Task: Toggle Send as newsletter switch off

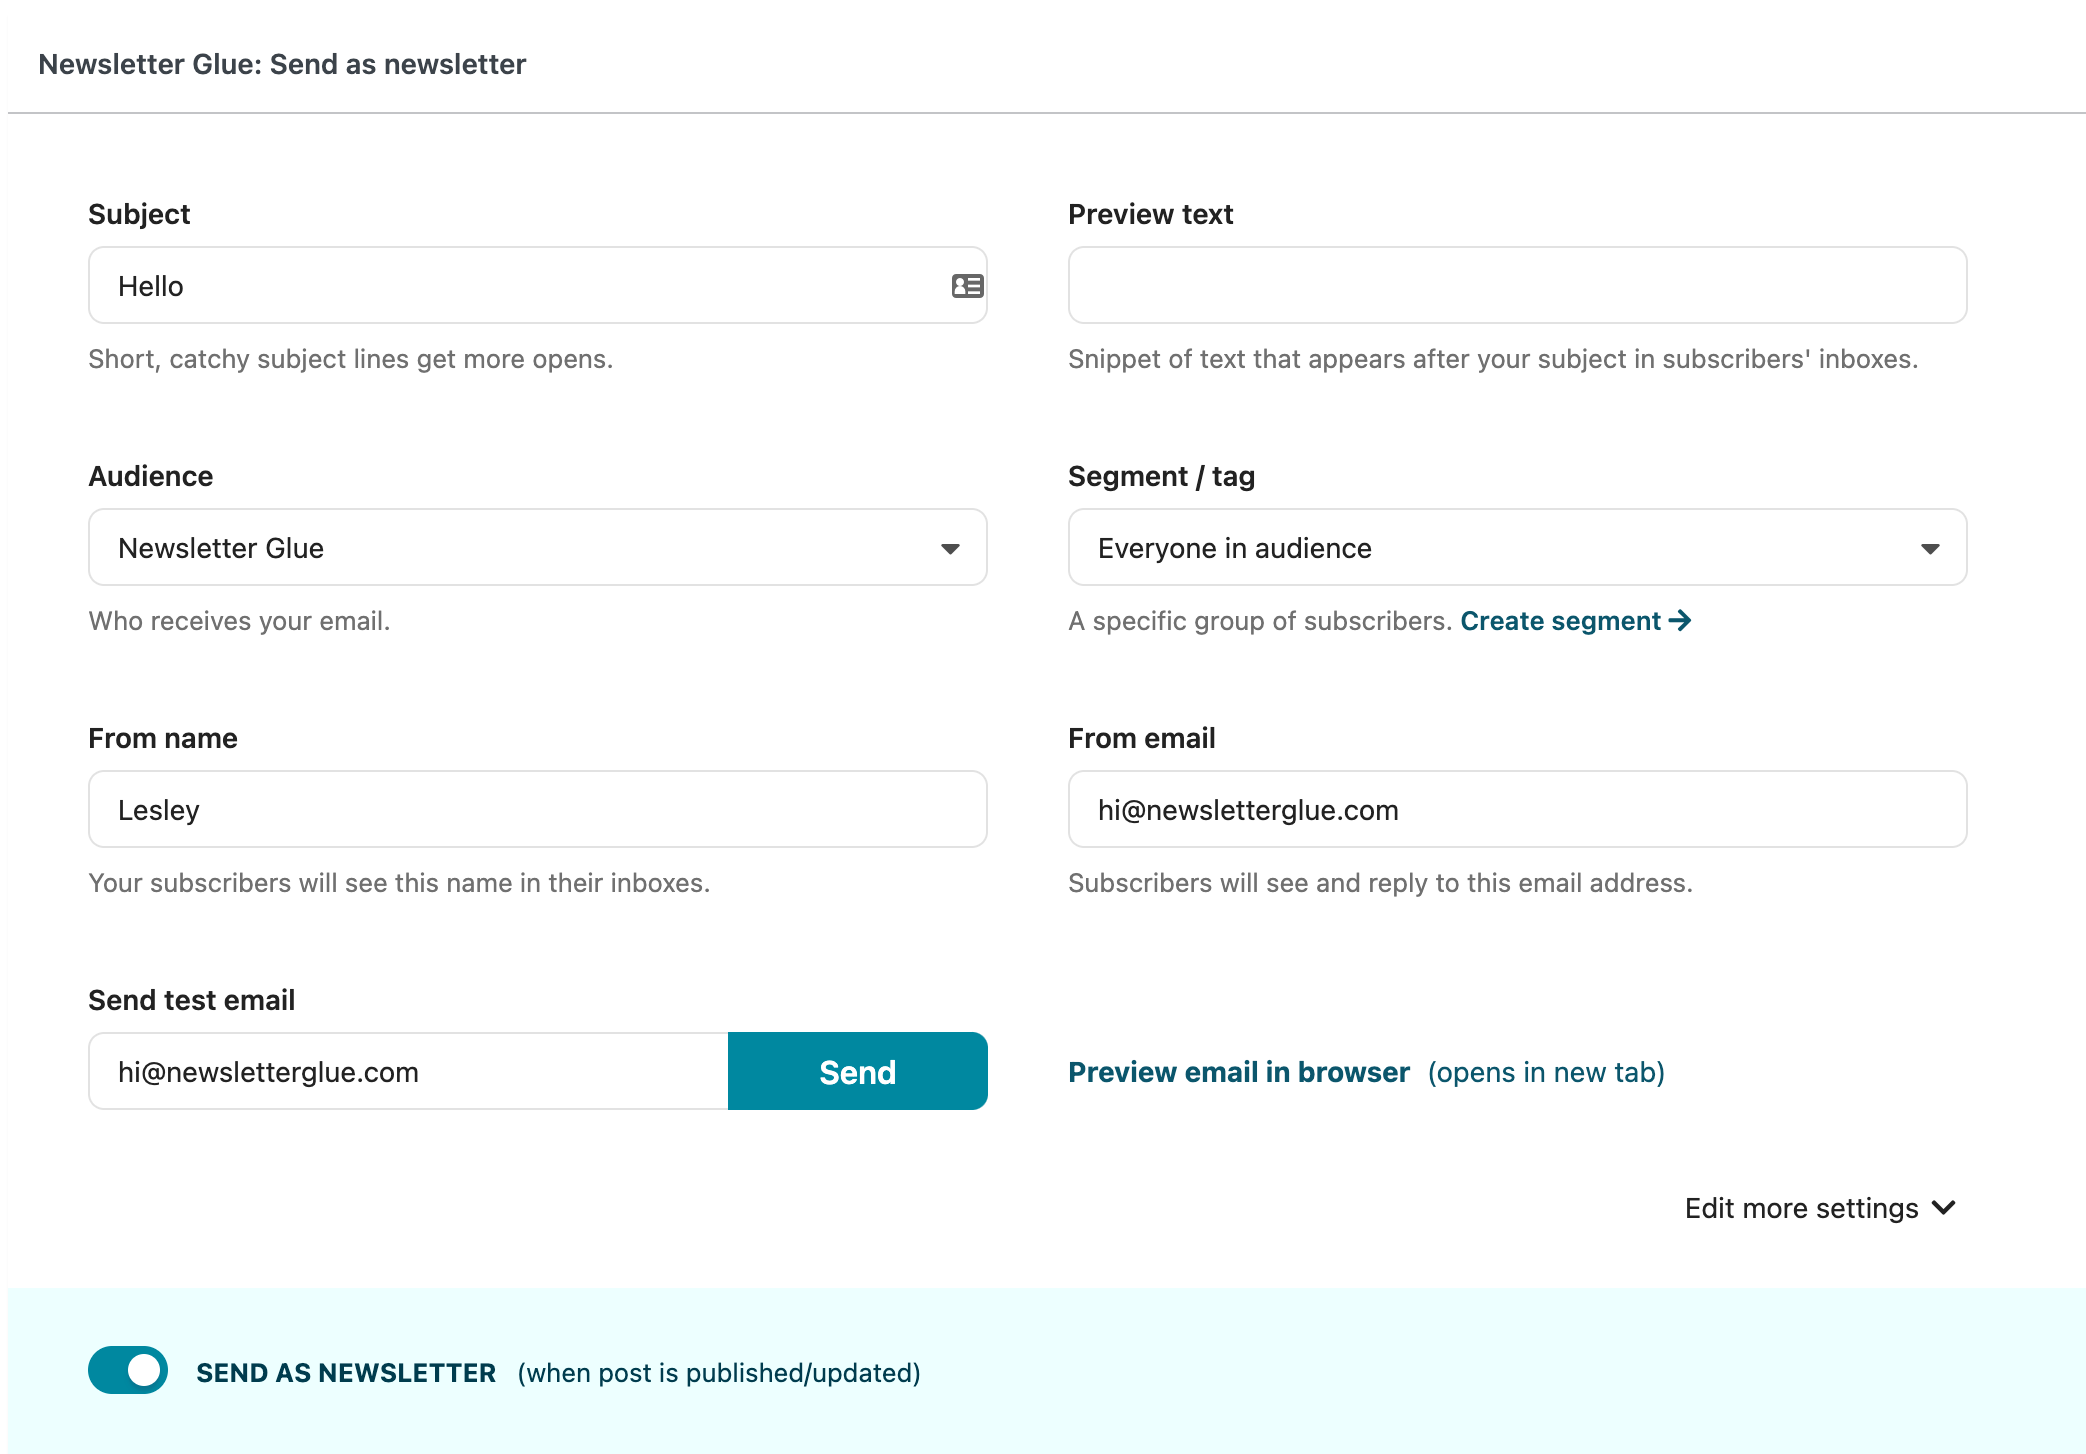Action: click(x=128, y=1371)
